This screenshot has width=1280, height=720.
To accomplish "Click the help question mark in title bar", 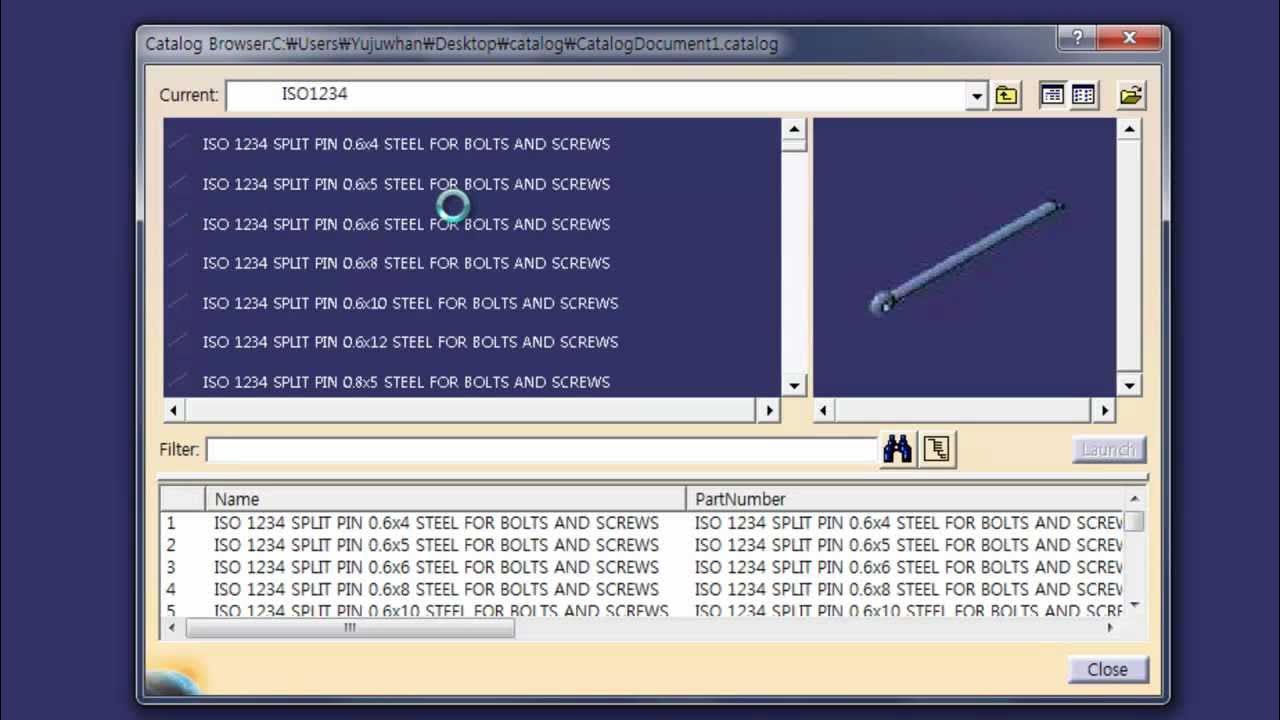I will click(x=1076, y=38).
